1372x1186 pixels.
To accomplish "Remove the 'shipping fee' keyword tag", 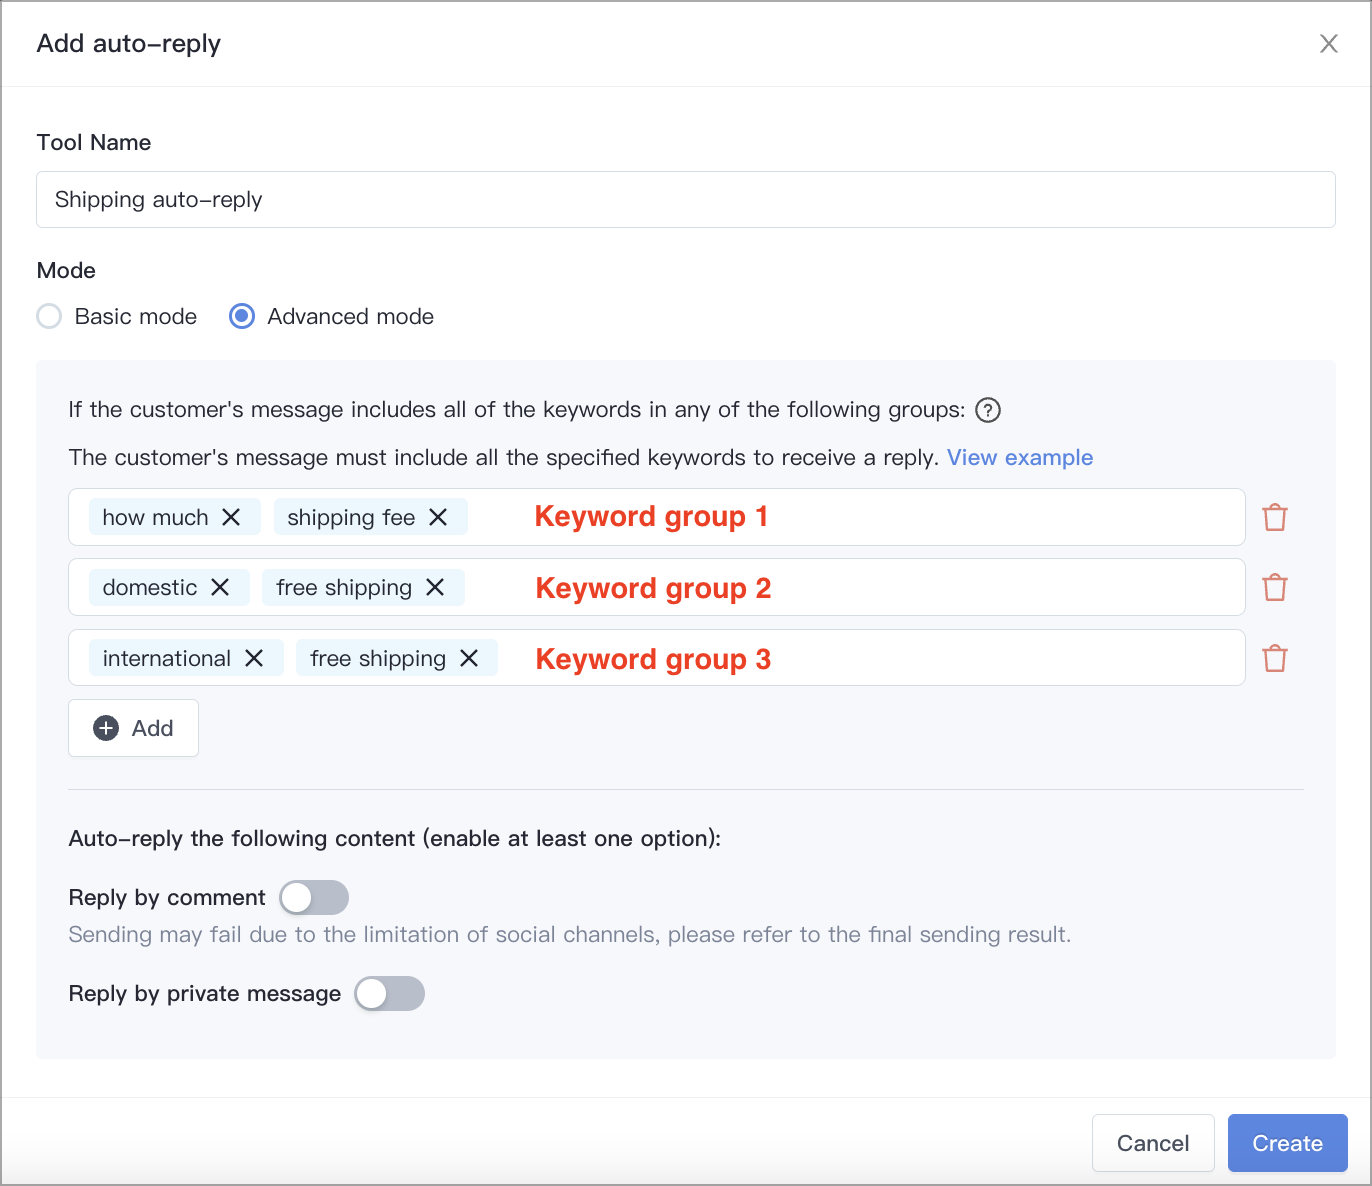I will click(438, 517).
